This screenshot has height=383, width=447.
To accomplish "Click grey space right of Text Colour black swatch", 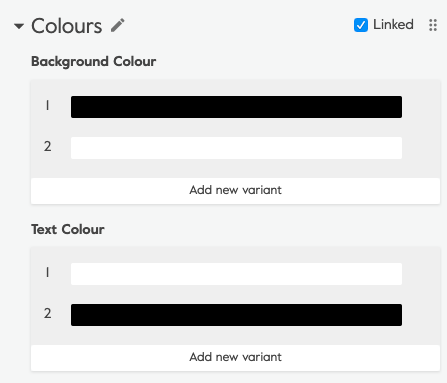I will 421,315.
